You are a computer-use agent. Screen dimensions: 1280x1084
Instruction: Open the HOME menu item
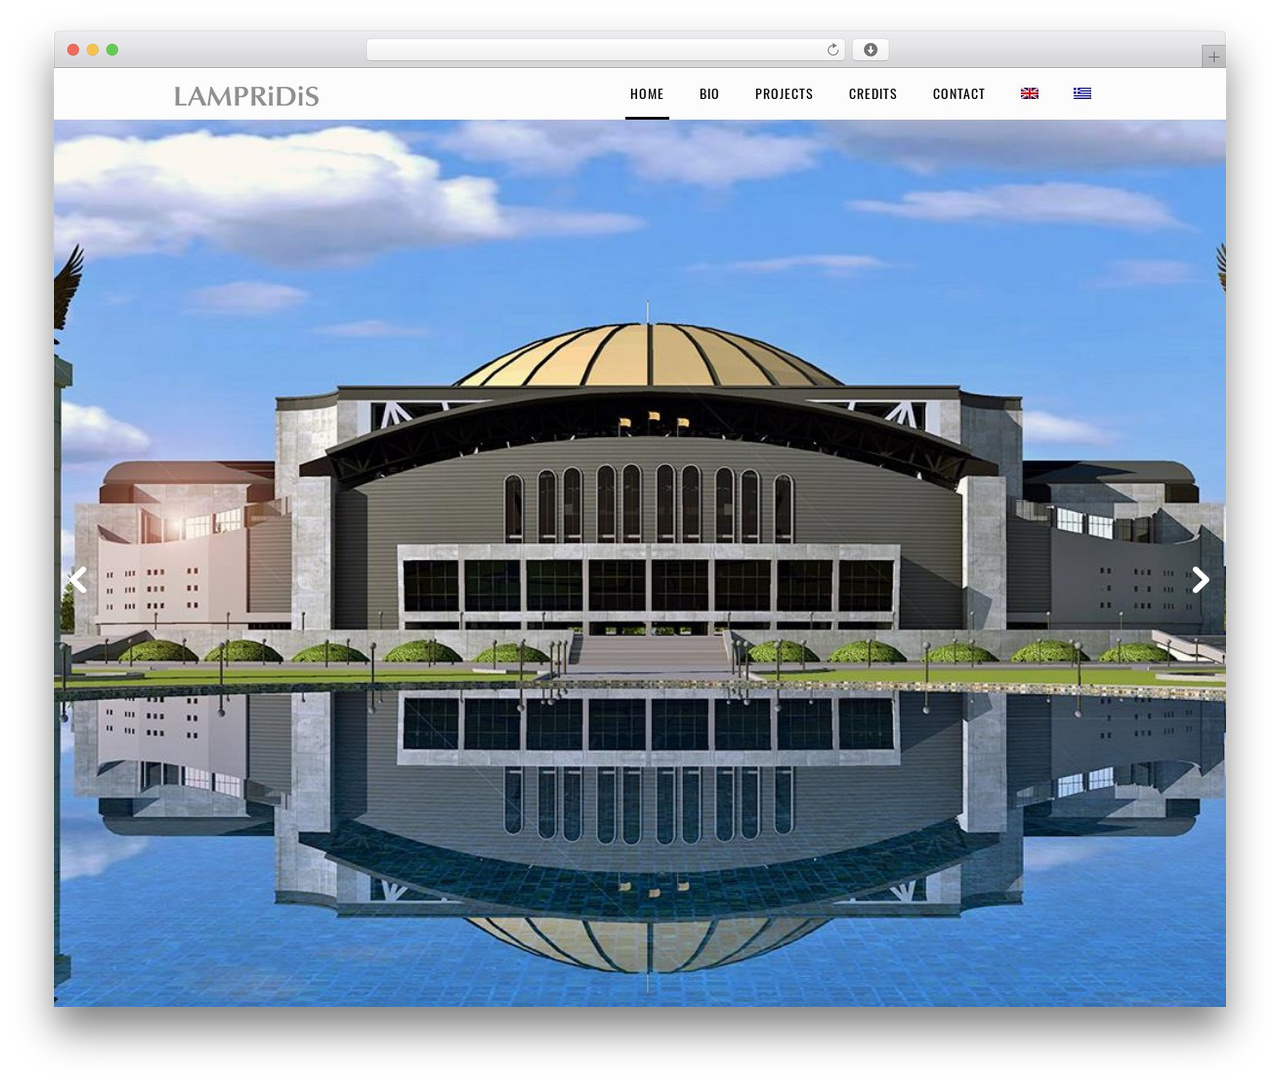click(647, 94)
